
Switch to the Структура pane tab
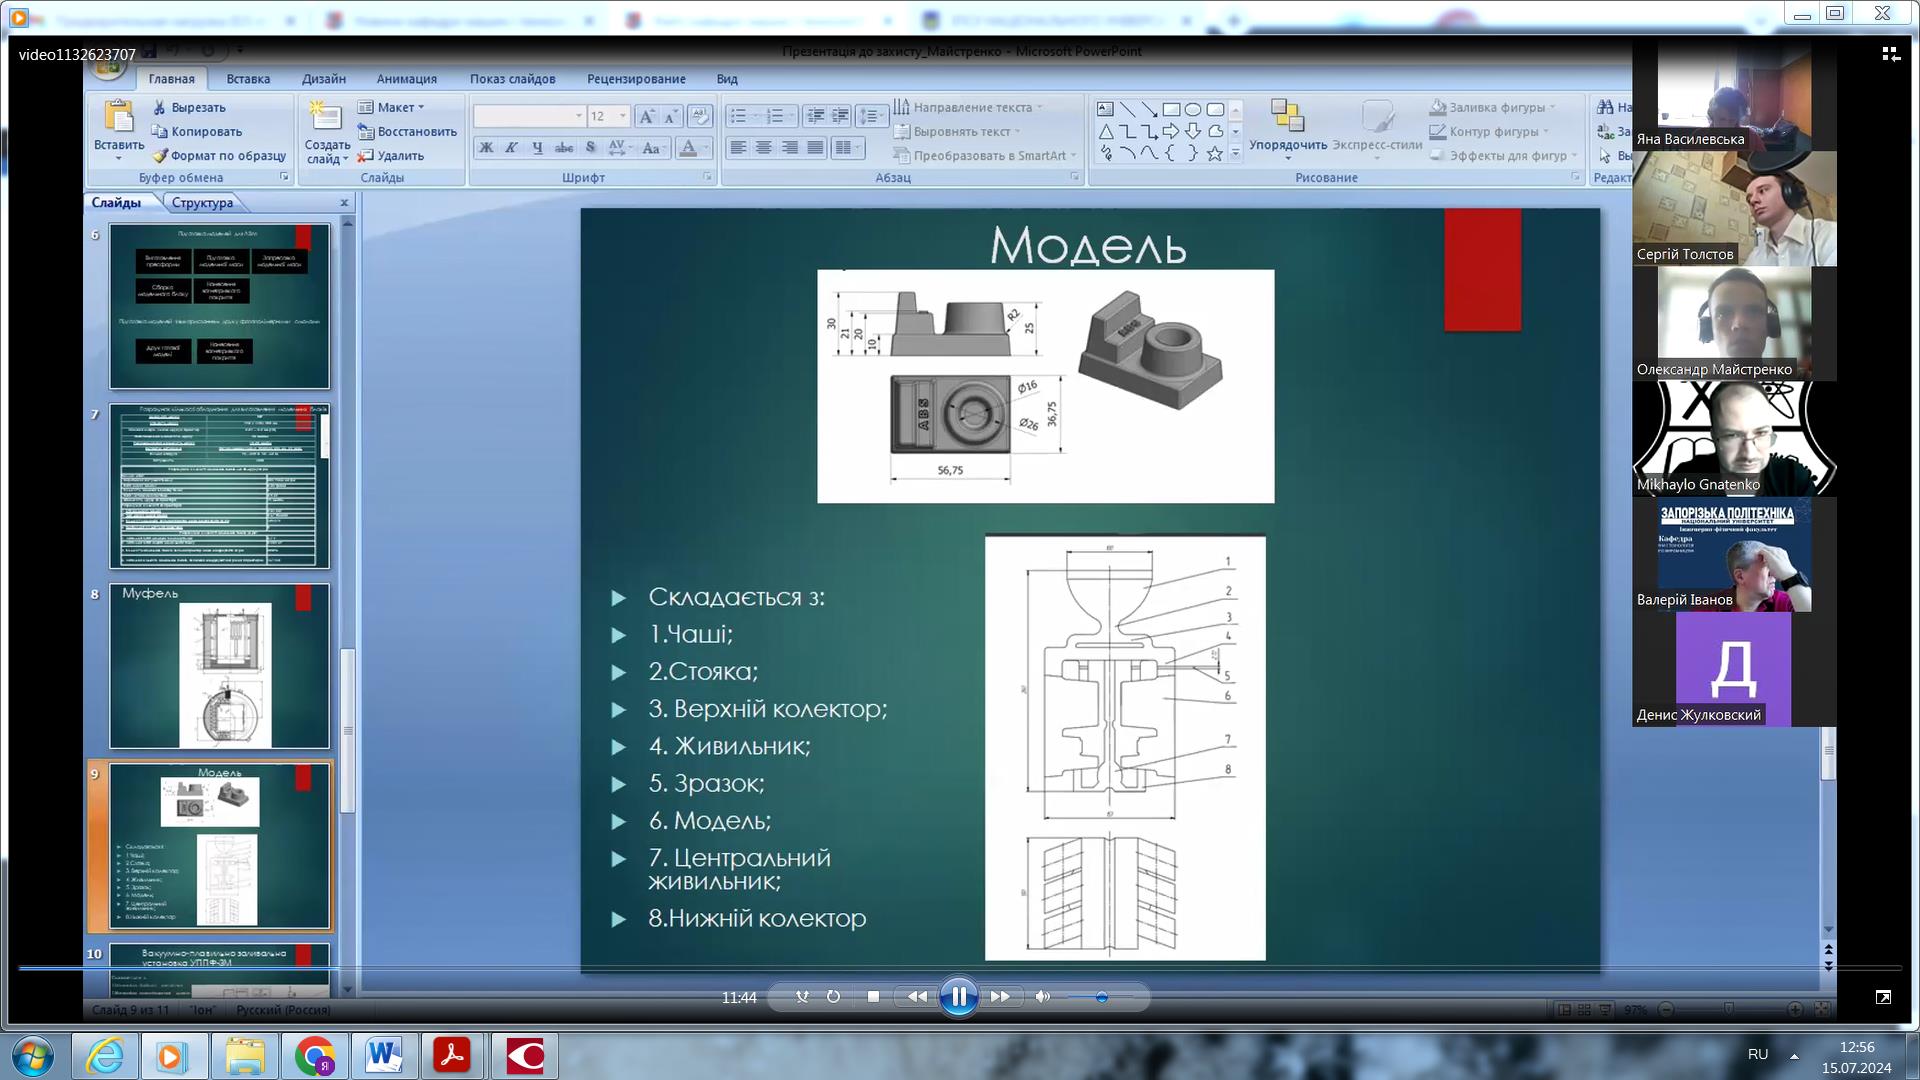(202, 202)
